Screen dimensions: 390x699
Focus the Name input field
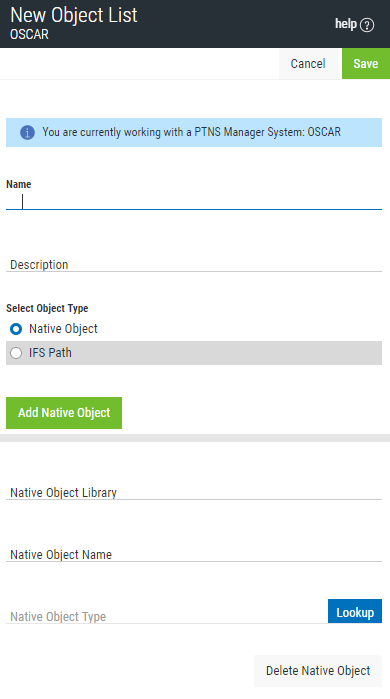pos(194,201)
